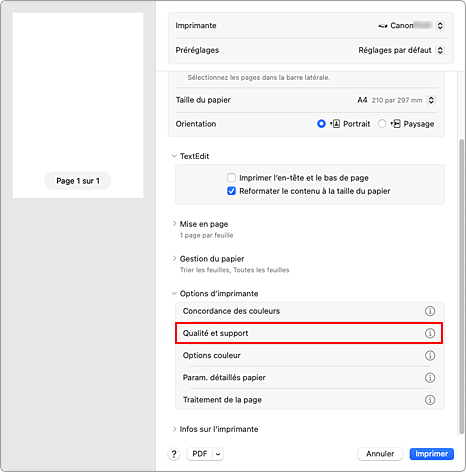This screenshot has width=466, height=472.
Task: Uncheck Reformater le contenu à la taille du papier
Action: point(231,191)
